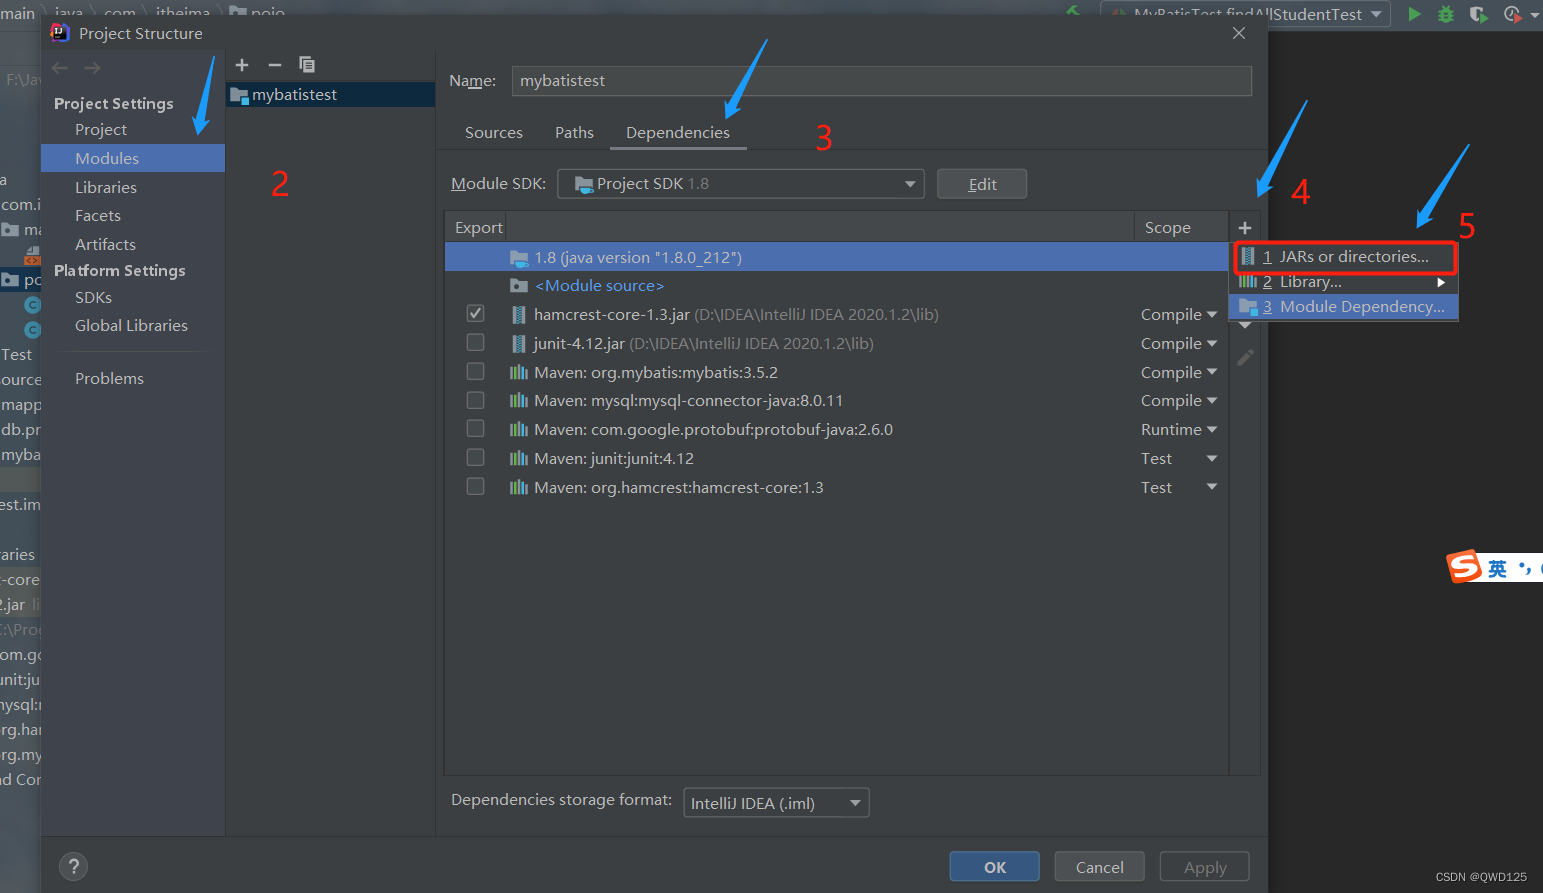Viewport: 1543px width, 893px height.
Task: Click the OK button
Action: click(x=995, y=867)
